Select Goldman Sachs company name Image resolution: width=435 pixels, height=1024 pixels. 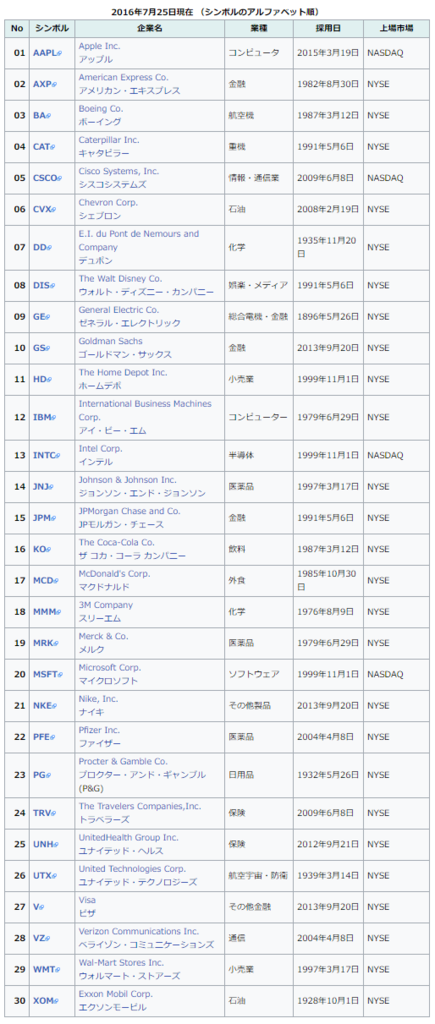(110, 342)
